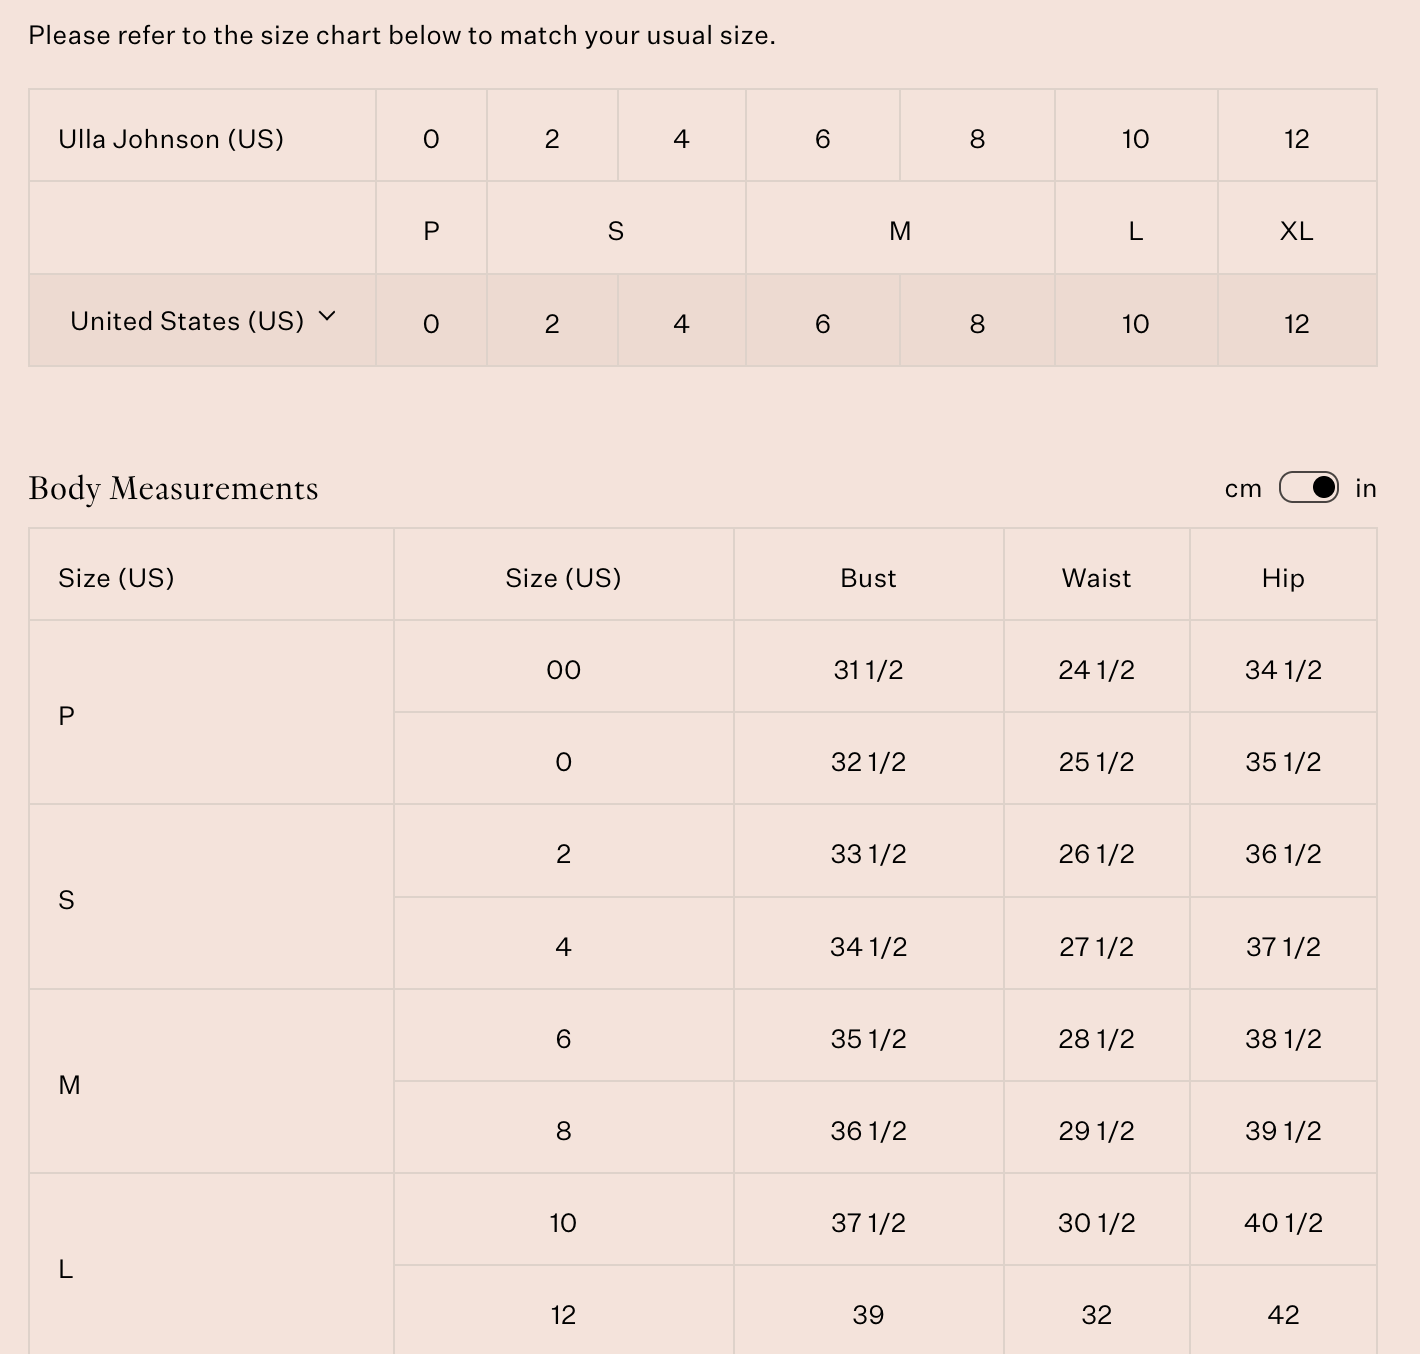Image resolution: width=1420 pixels, height=1354 pixels.
Task: Click the XL size cell in the conversion chart
Action: (x=1296, y=231)
